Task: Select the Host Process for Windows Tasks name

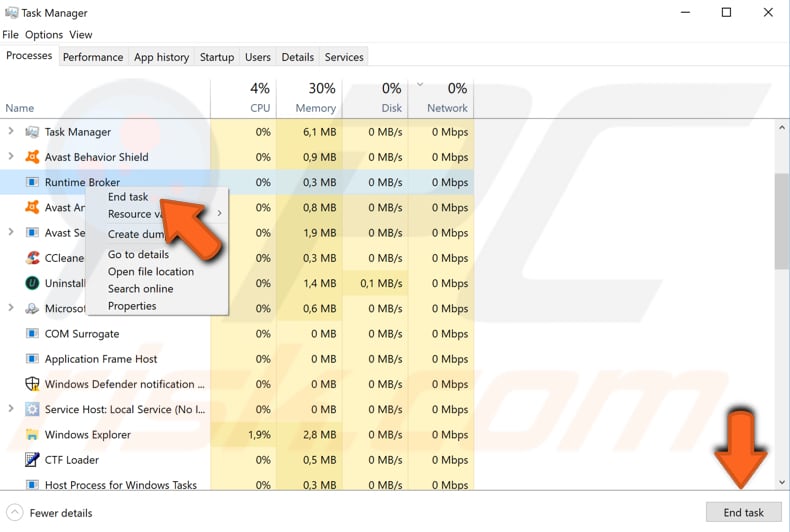Action: pyautogui.click(x=120, y=485)
